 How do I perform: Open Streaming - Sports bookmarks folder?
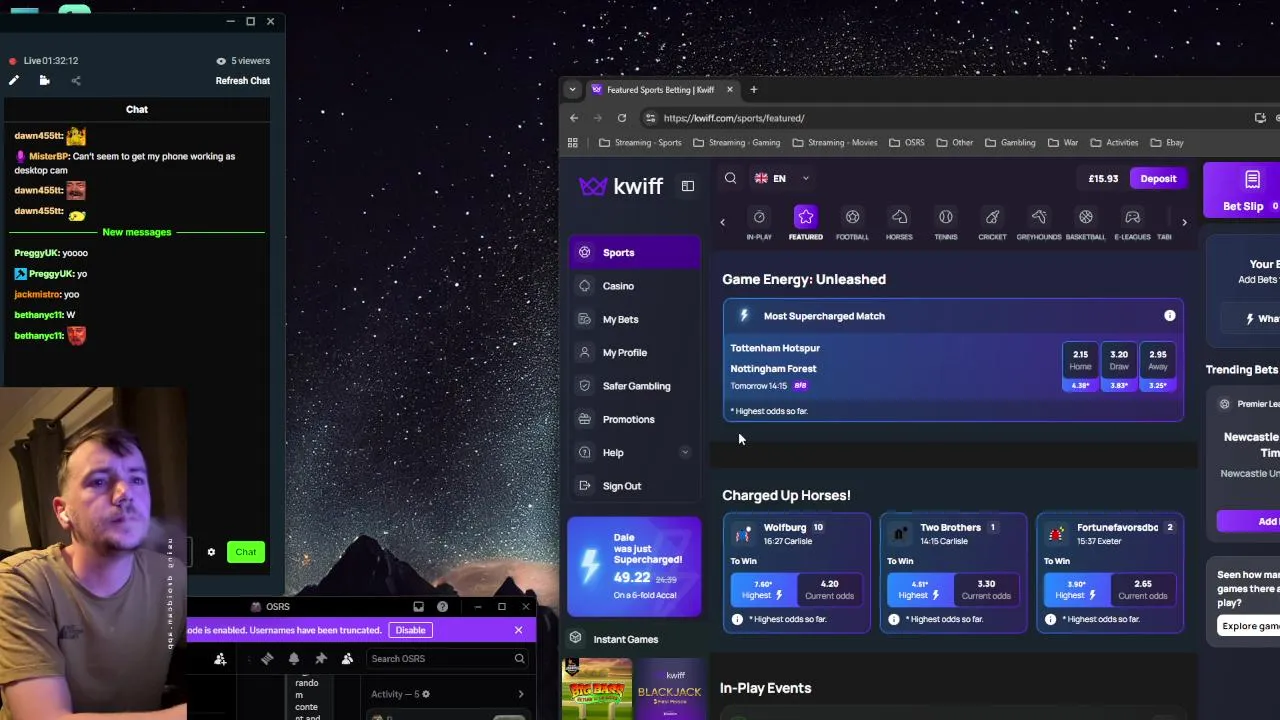pos(640,143)
